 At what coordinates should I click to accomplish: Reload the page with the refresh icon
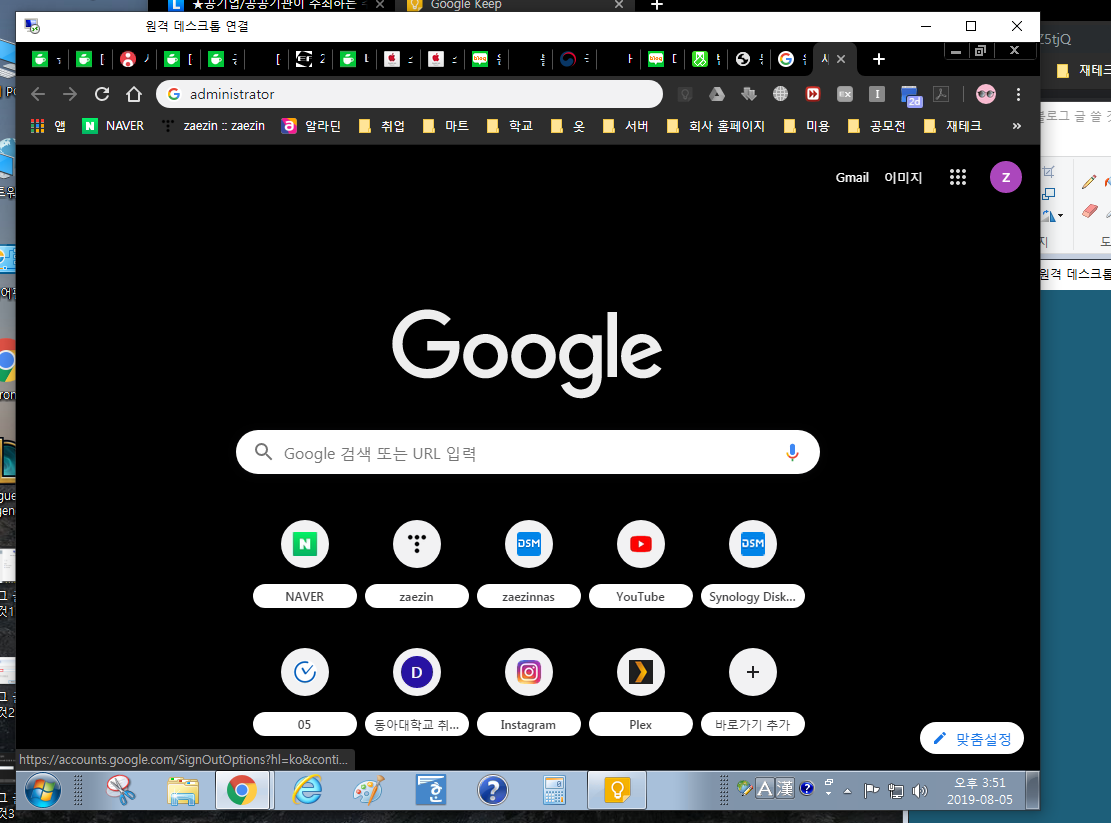(x=102, y=94)
